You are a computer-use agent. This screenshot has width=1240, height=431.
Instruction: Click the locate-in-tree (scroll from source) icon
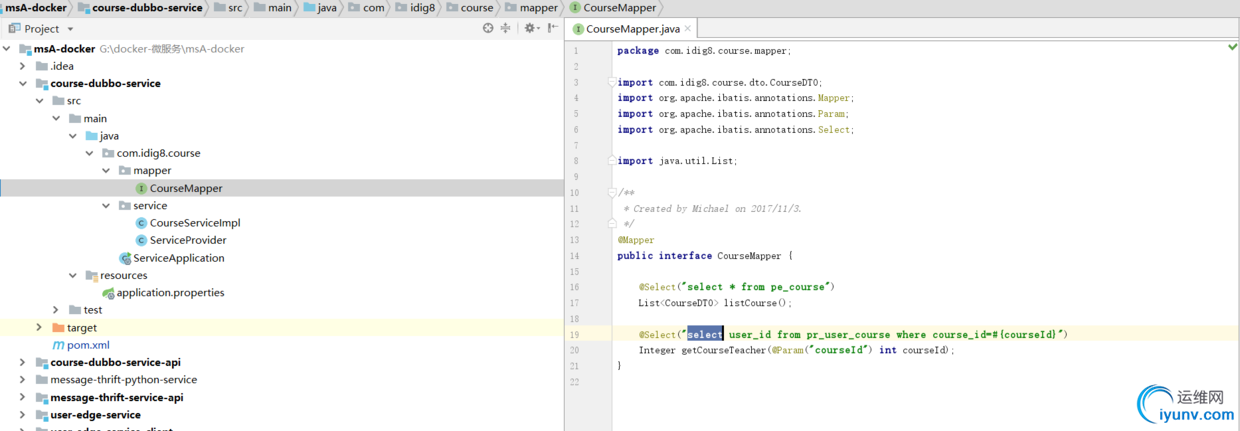[488, 29]
